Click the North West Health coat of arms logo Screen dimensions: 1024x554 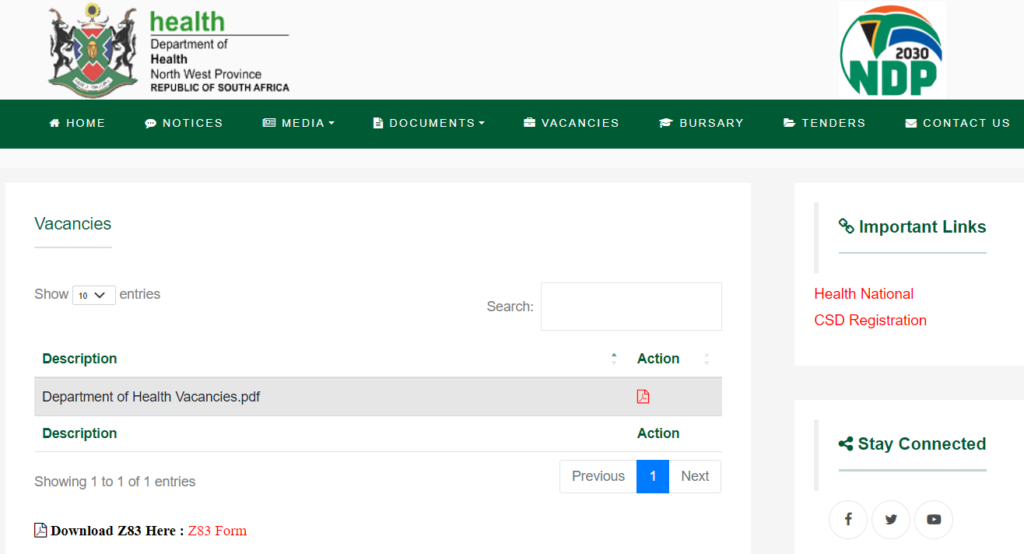(93, 49)
